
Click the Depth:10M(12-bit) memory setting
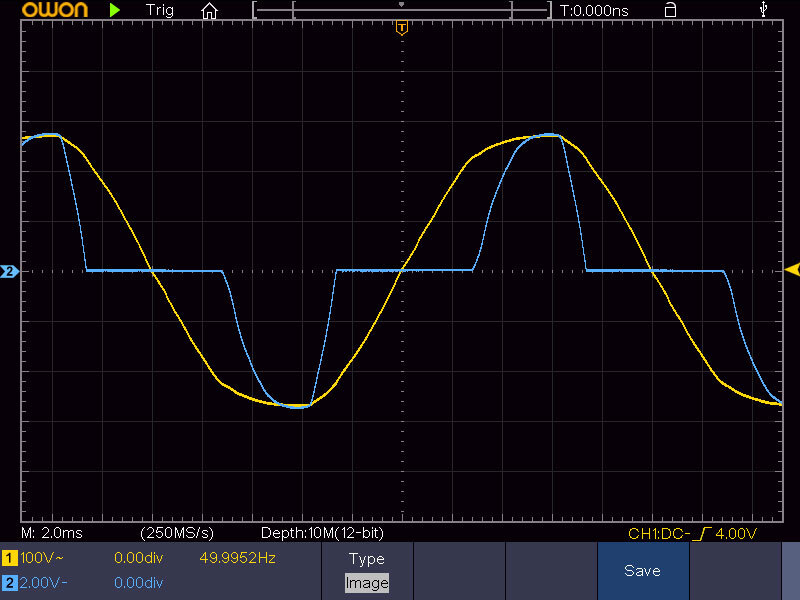coord(321,533)
